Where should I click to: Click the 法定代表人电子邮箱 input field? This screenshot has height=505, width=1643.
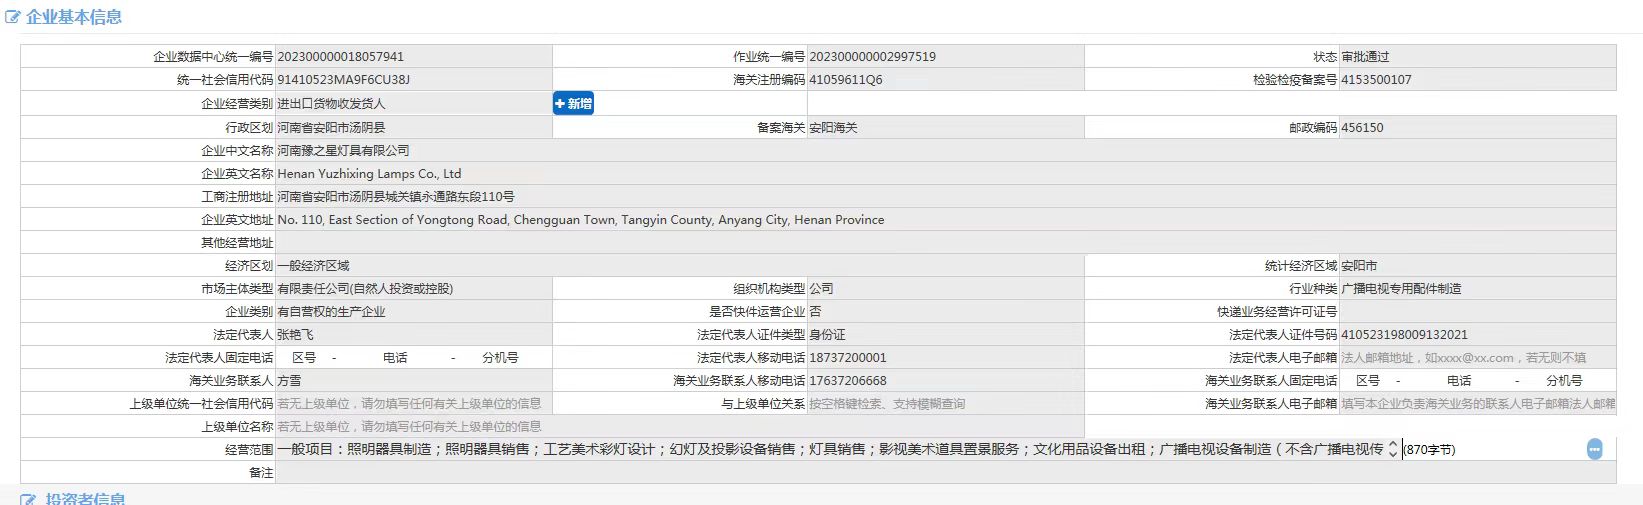pyautogui.click(x=1478, y=358)
